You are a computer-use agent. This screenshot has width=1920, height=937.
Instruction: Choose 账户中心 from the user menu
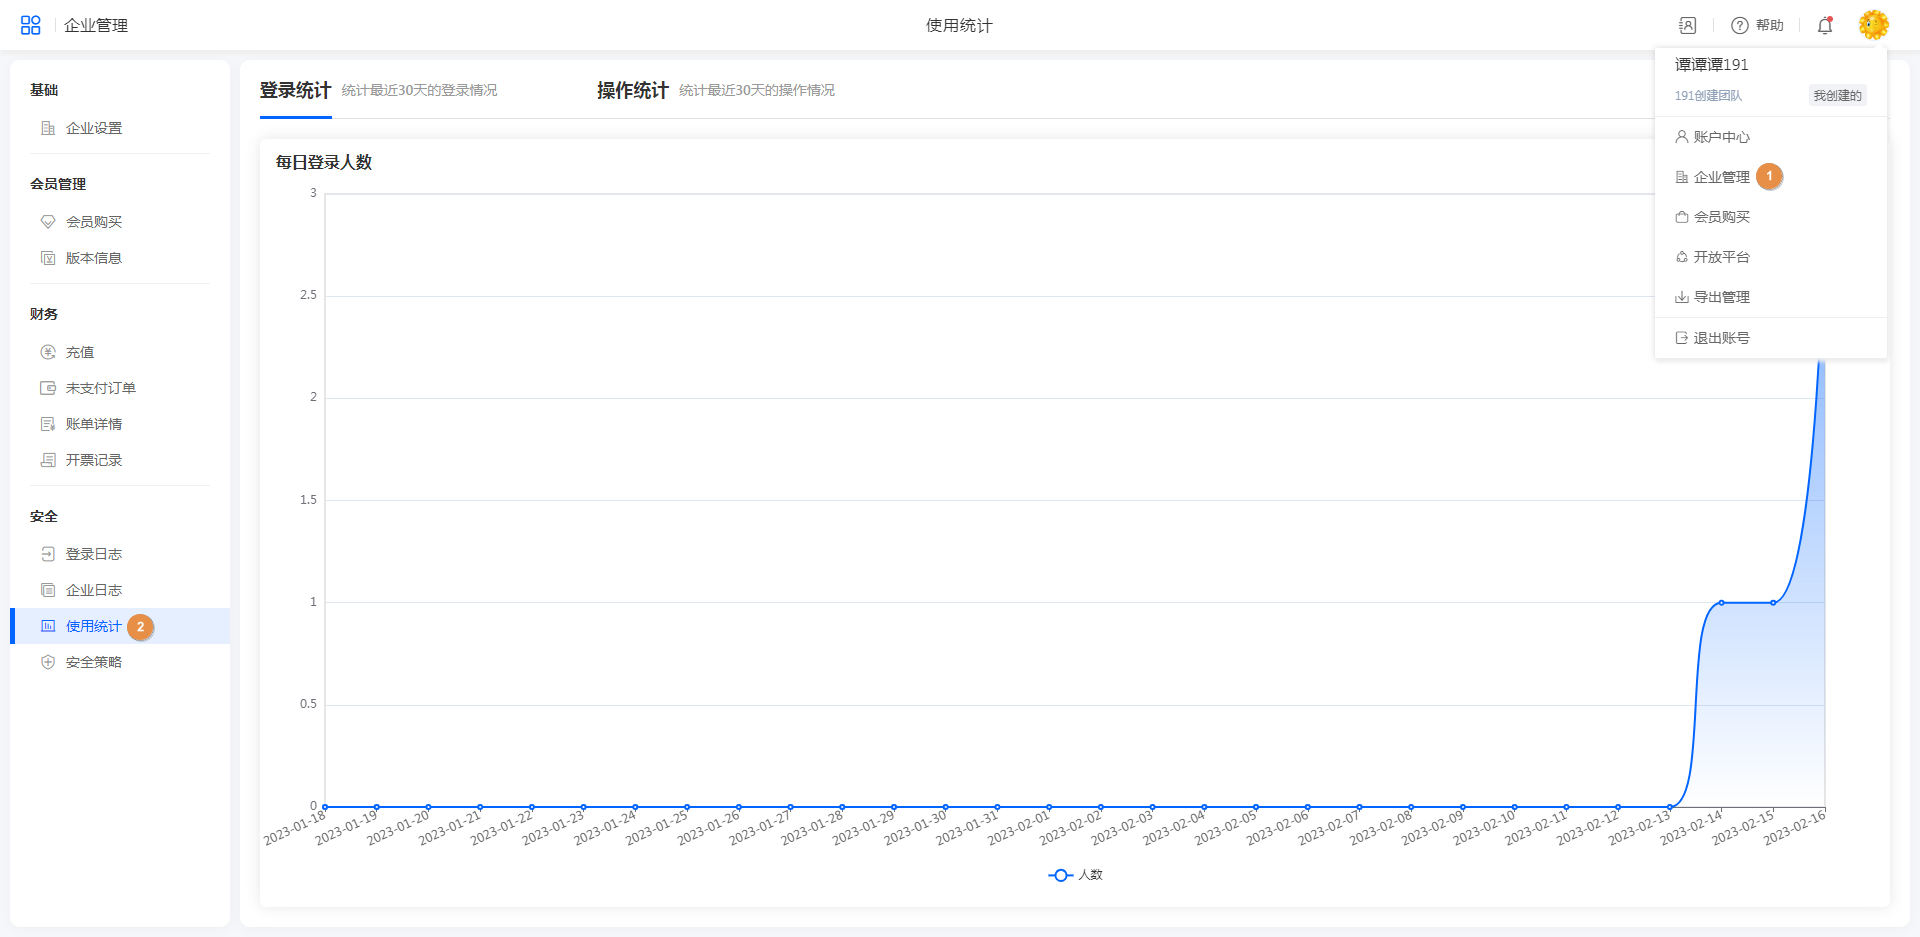click(1721, 137)
